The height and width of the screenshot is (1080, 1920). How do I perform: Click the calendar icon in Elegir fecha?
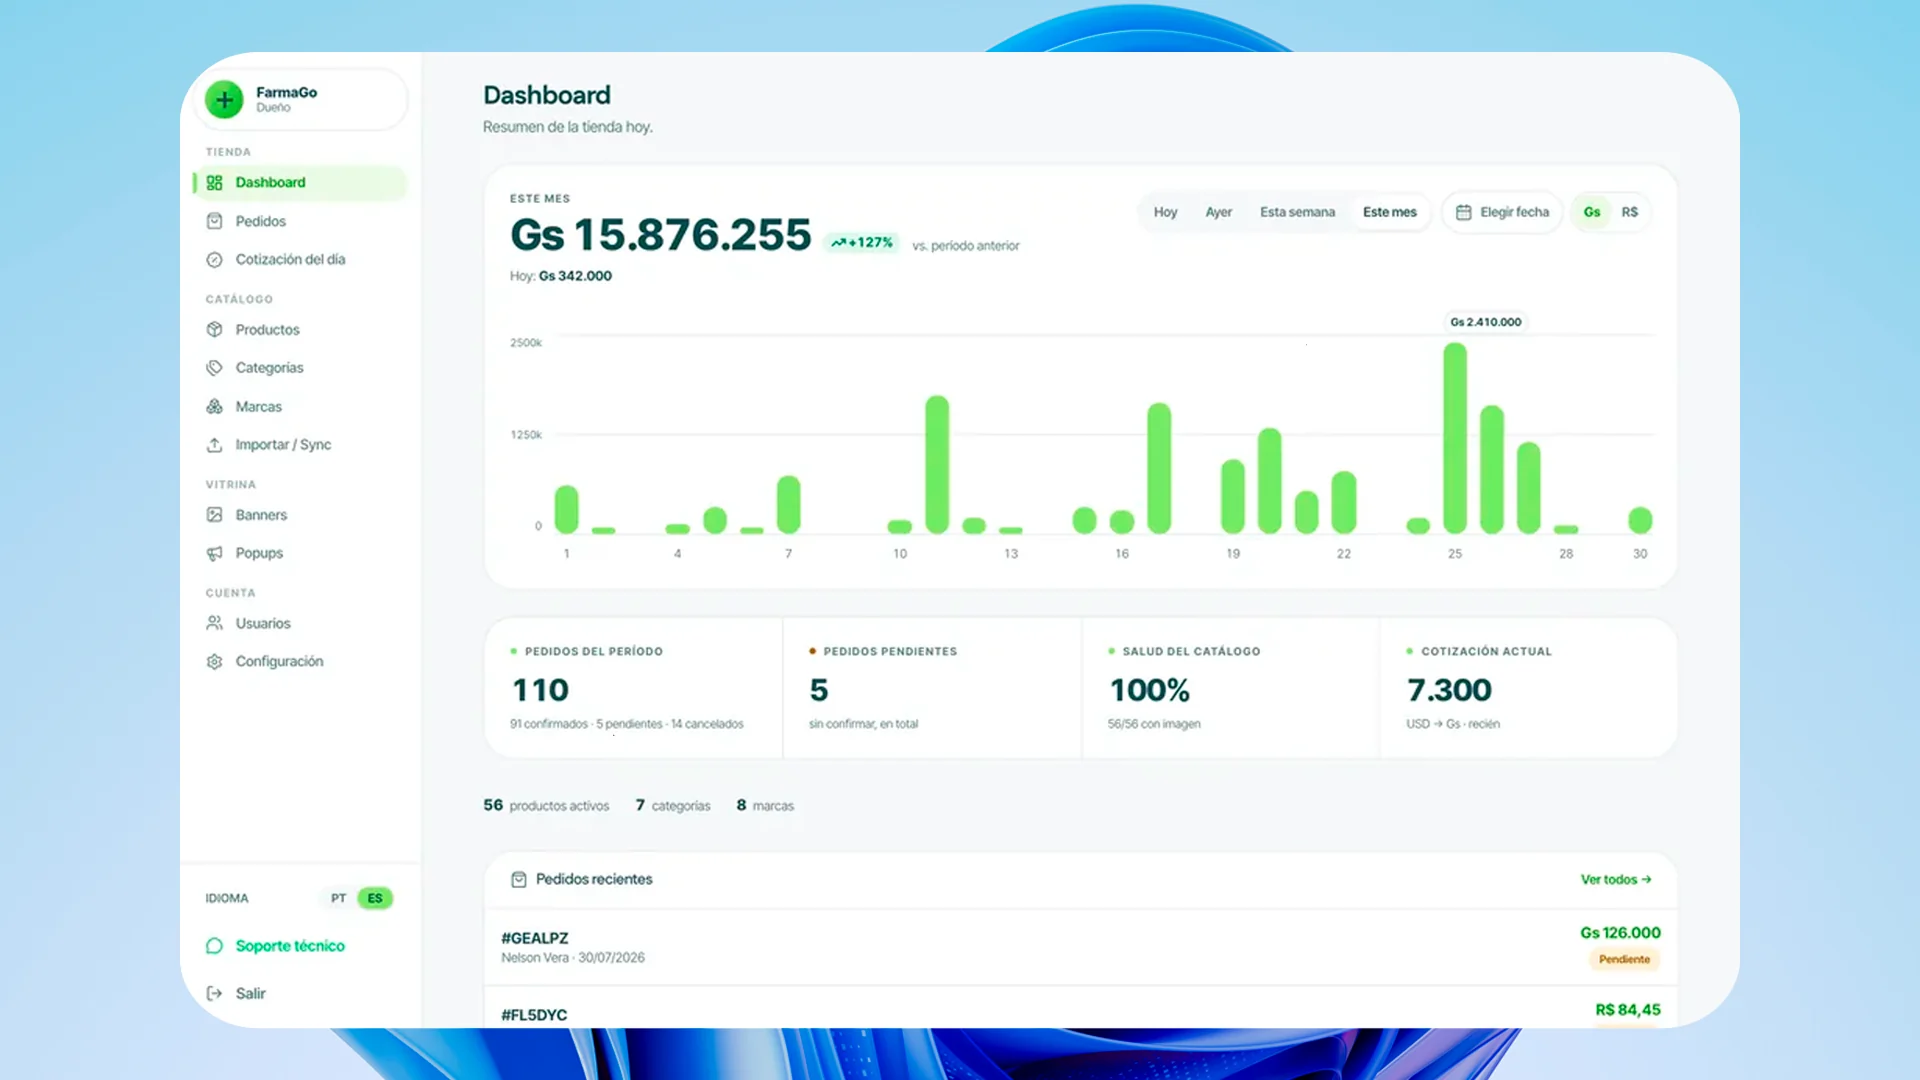tap(1463, 212)
